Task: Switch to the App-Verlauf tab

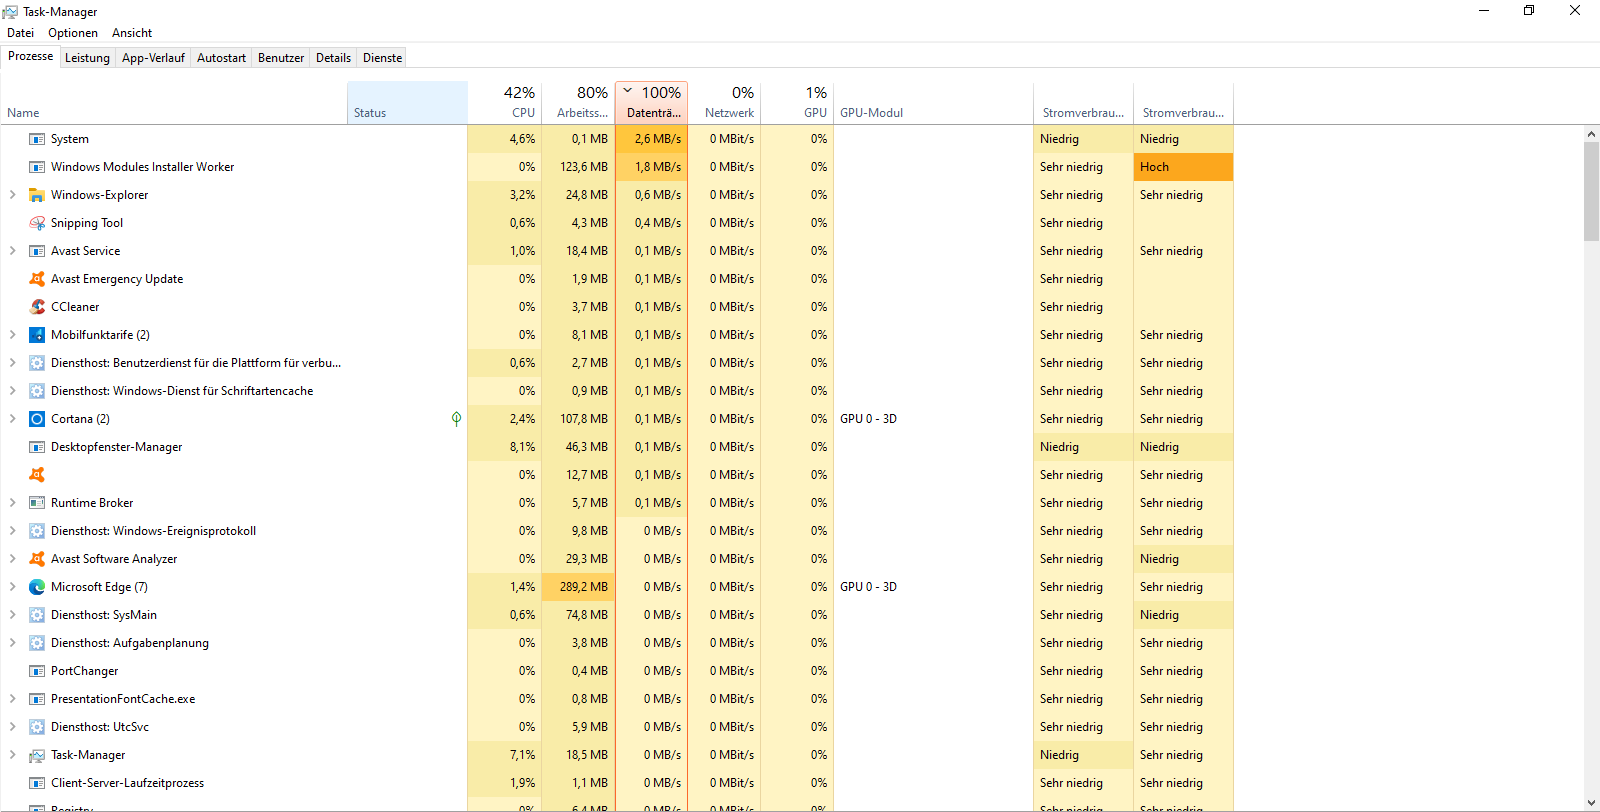Action: pos(153,58)
